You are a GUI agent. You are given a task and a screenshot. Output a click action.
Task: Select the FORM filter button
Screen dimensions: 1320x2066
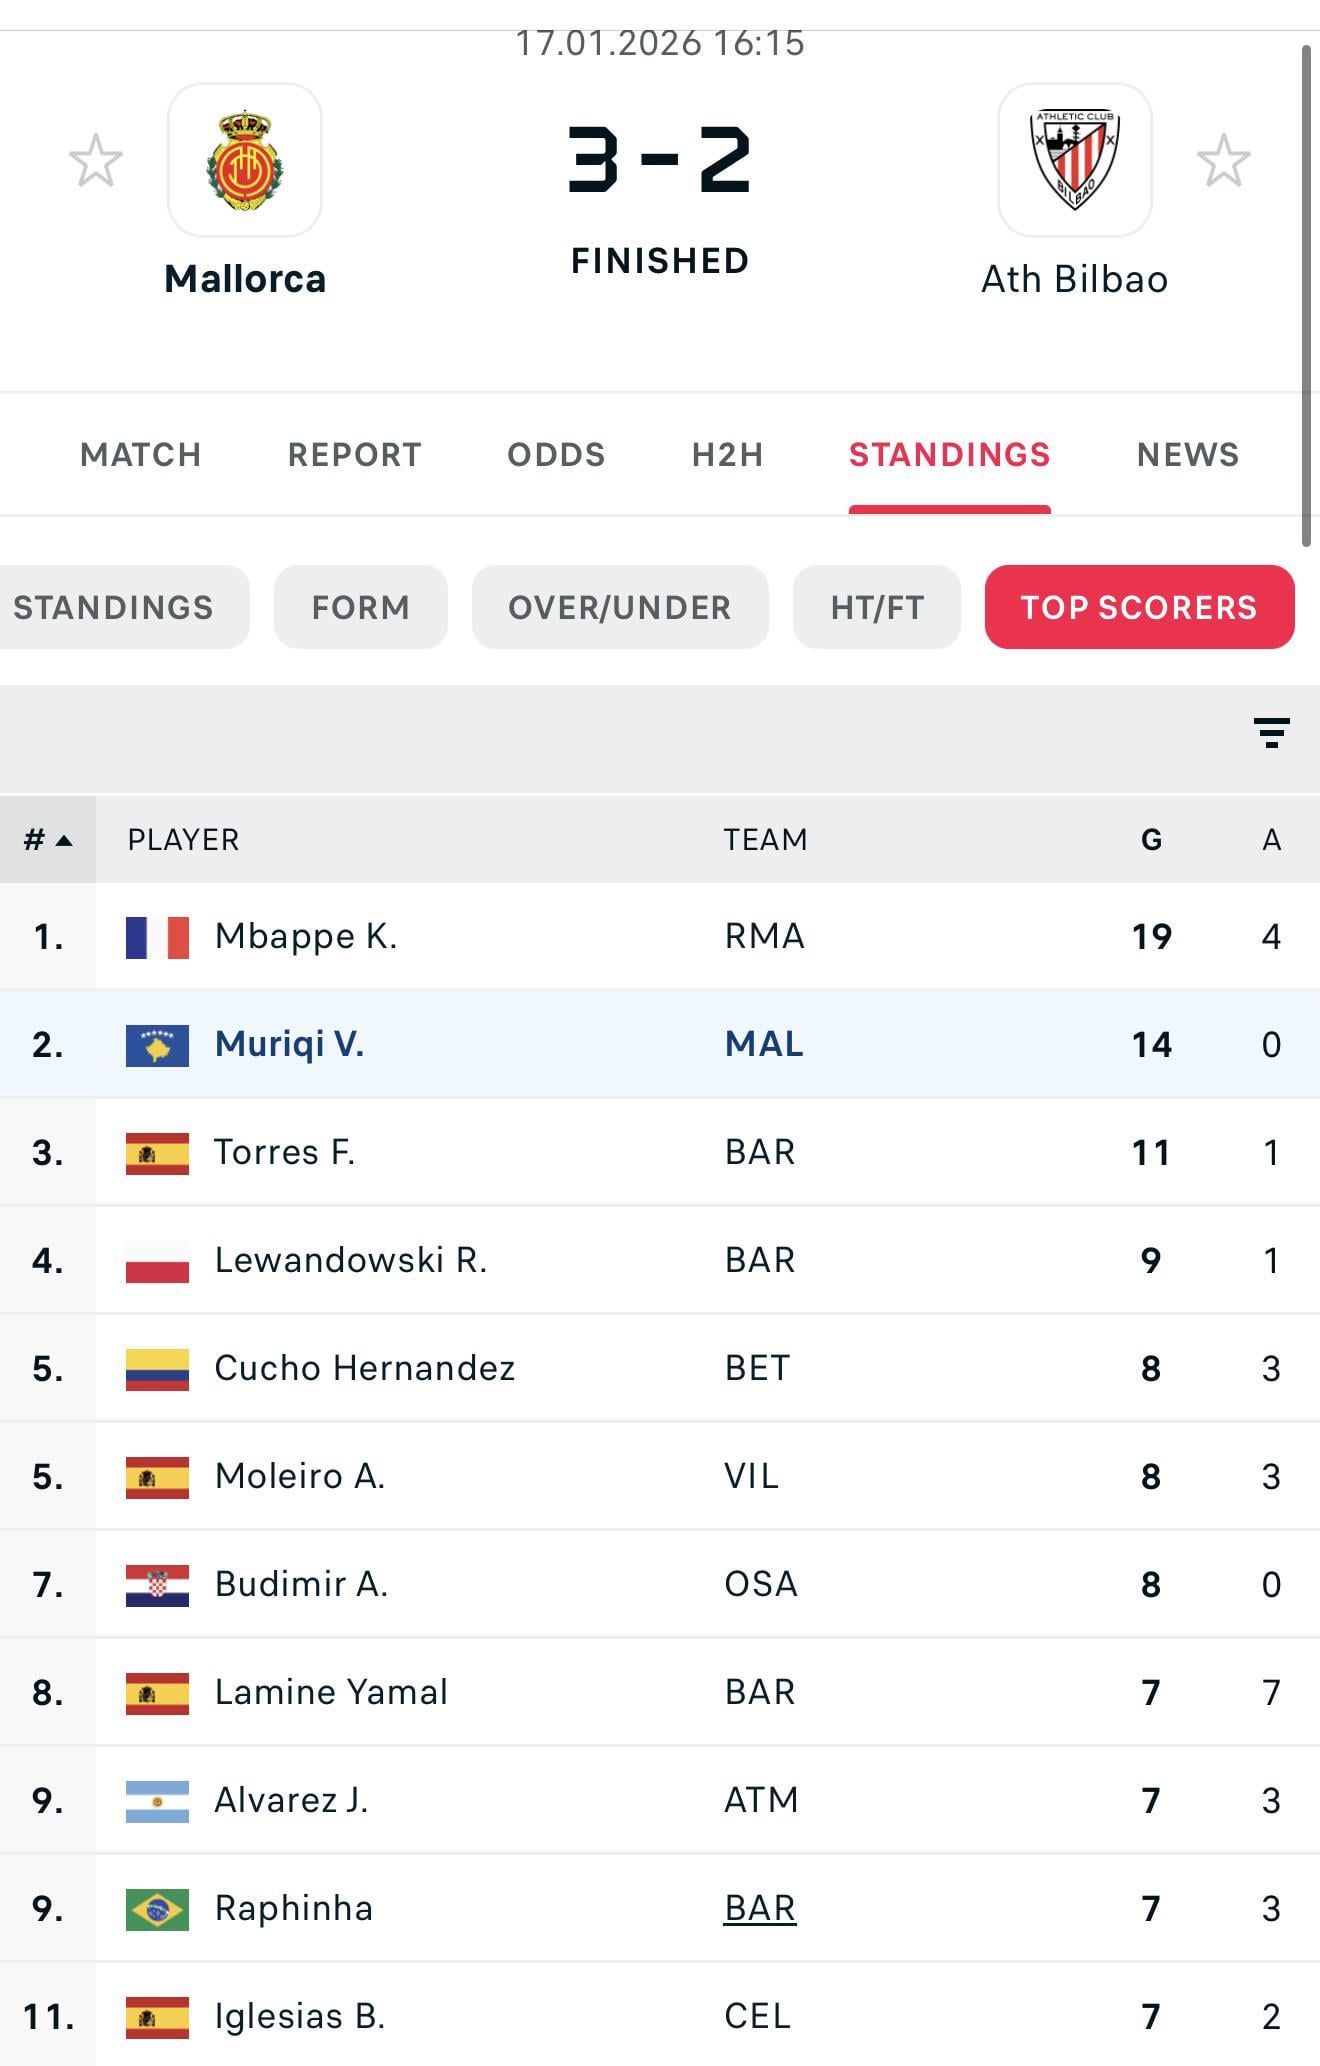tap(360, 607)
